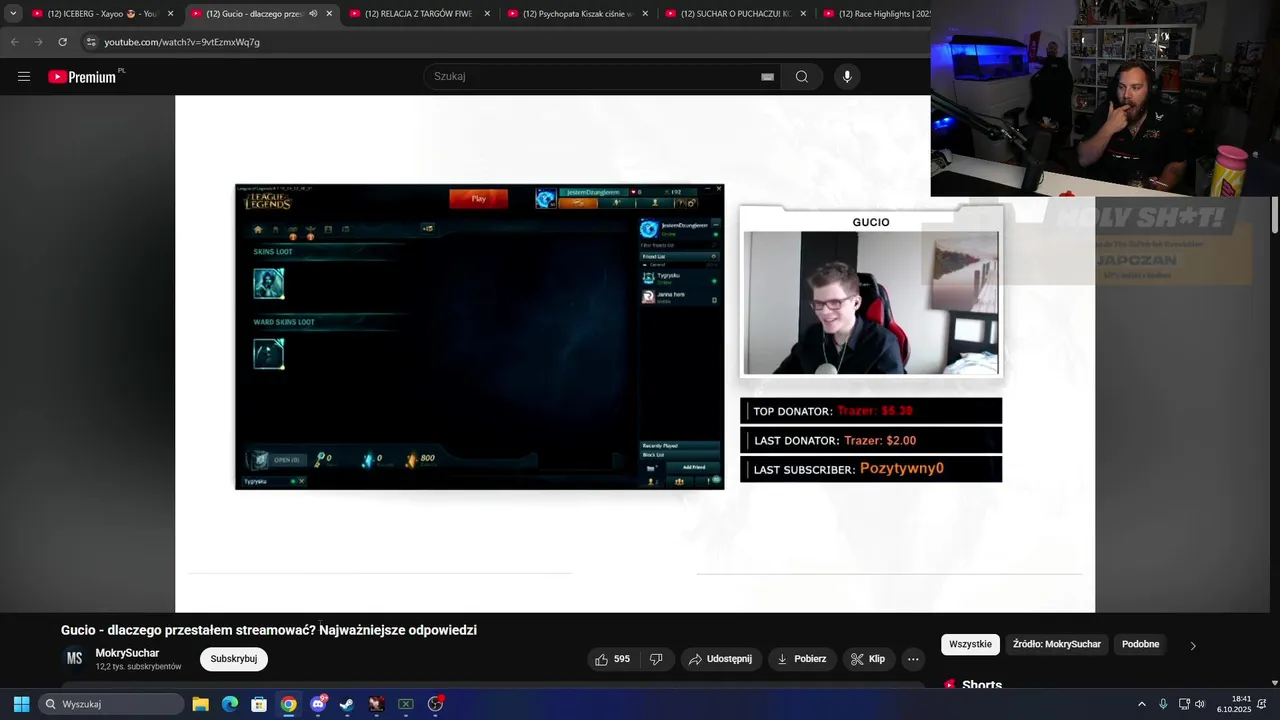Viewport: 1280px width, 720px height.
Task: Select the Wszystkie filter chip
Action: tap(970, 644)
